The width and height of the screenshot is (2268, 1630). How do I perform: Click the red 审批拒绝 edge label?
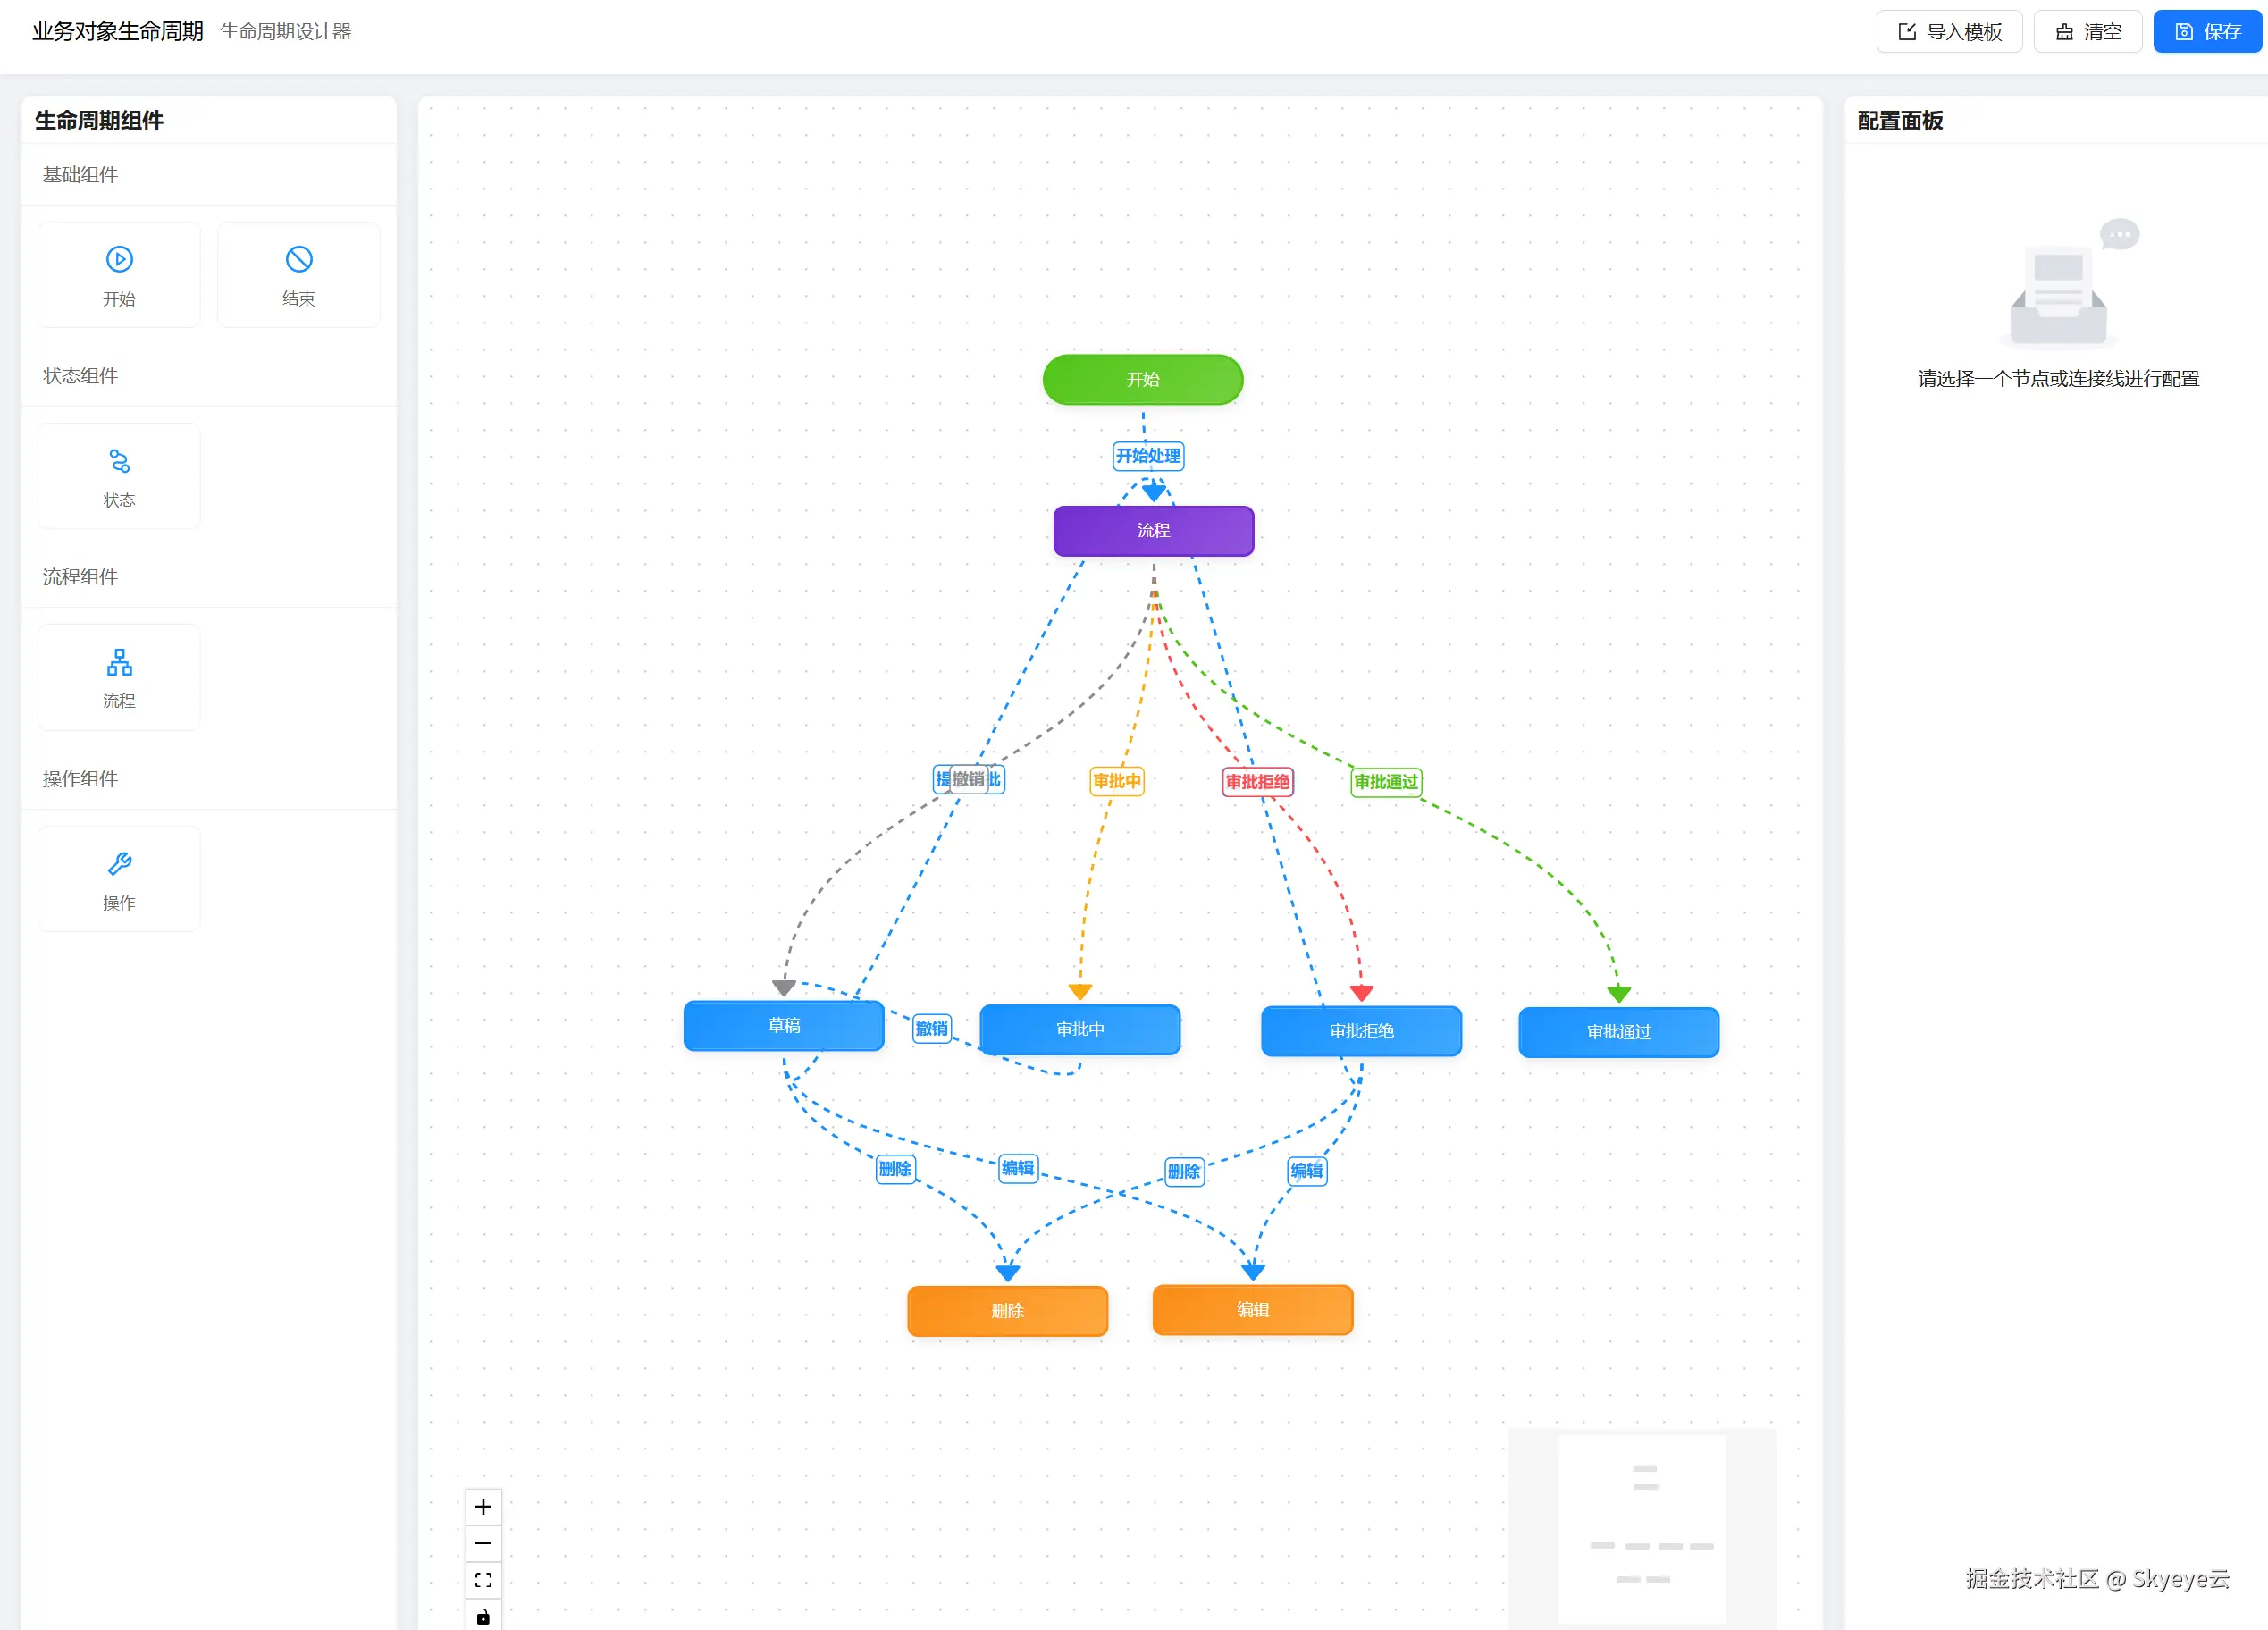point(1257,782)
